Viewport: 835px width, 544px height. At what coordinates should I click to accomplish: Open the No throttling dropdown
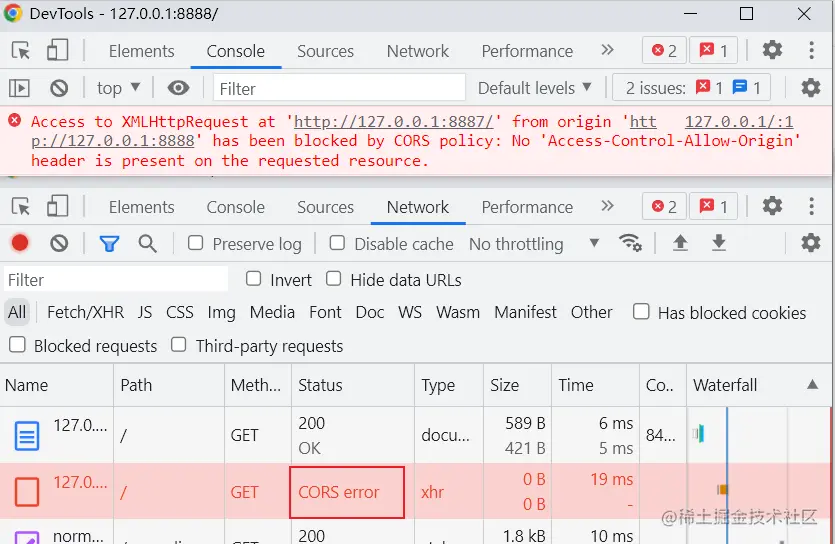tap(534, 244)
